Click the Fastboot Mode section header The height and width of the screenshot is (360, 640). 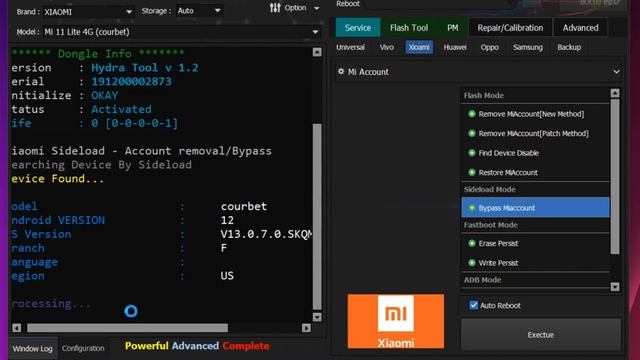(491, 225)
